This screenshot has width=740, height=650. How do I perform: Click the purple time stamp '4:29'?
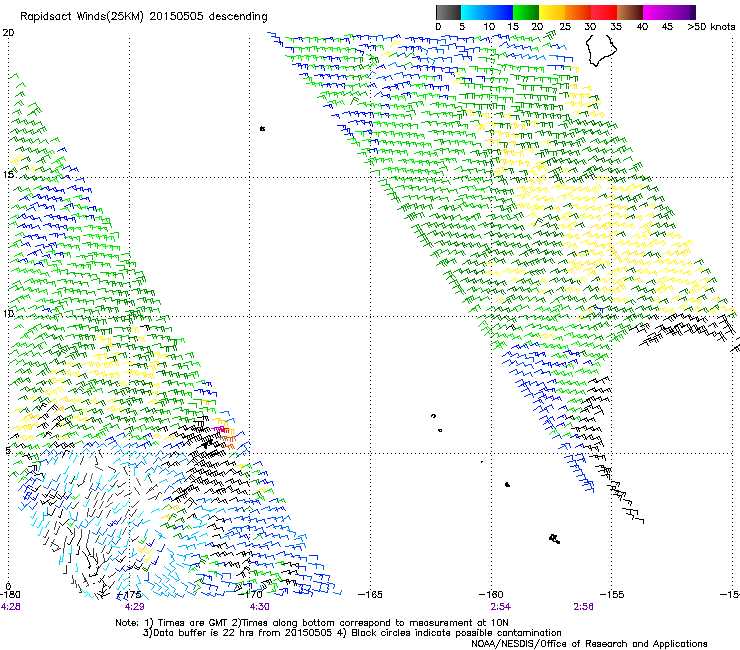coord(135,607)
